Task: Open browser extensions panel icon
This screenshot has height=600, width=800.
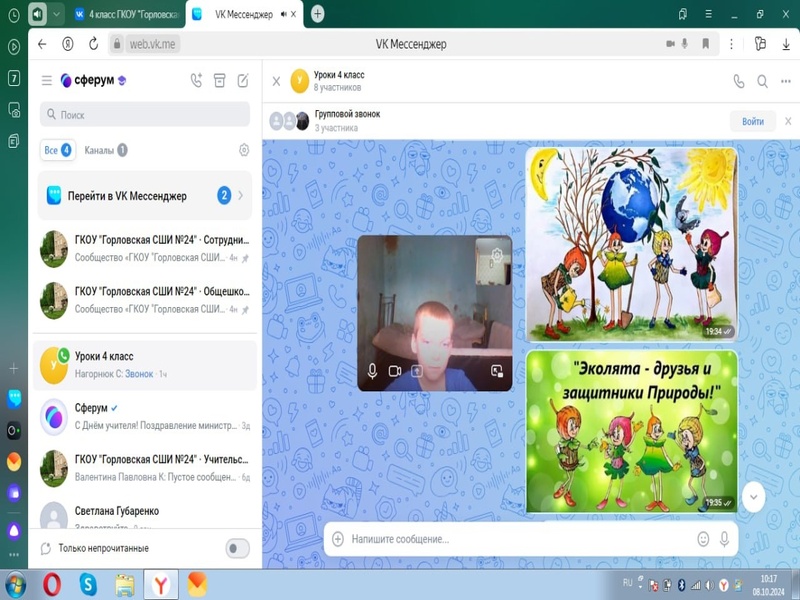Action: point(760,44)
